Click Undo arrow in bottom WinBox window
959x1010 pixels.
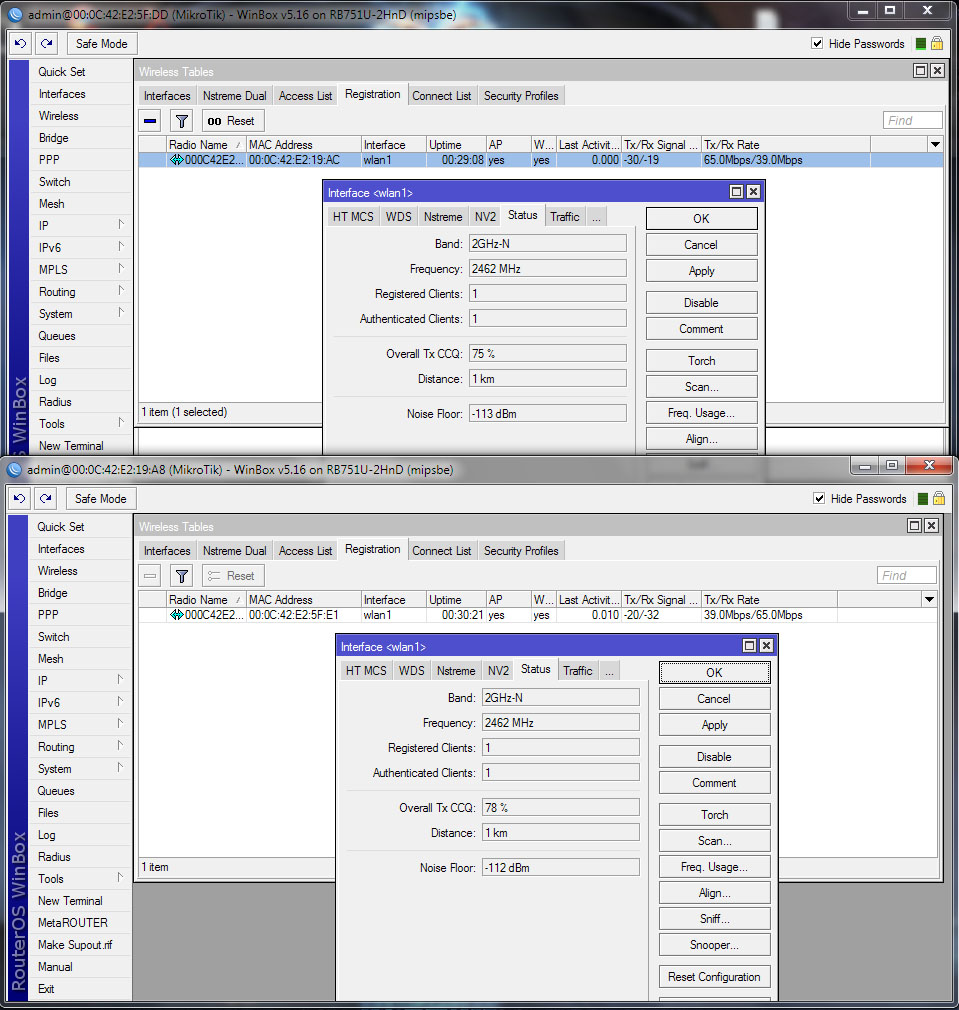coord(20,499)
